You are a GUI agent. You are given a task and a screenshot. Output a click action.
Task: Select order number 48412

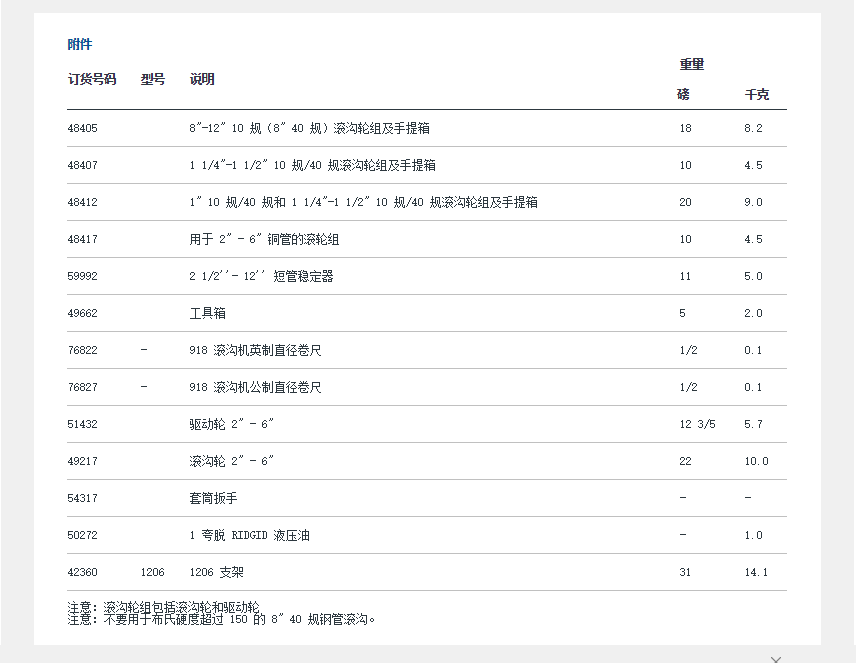(83, 203)
